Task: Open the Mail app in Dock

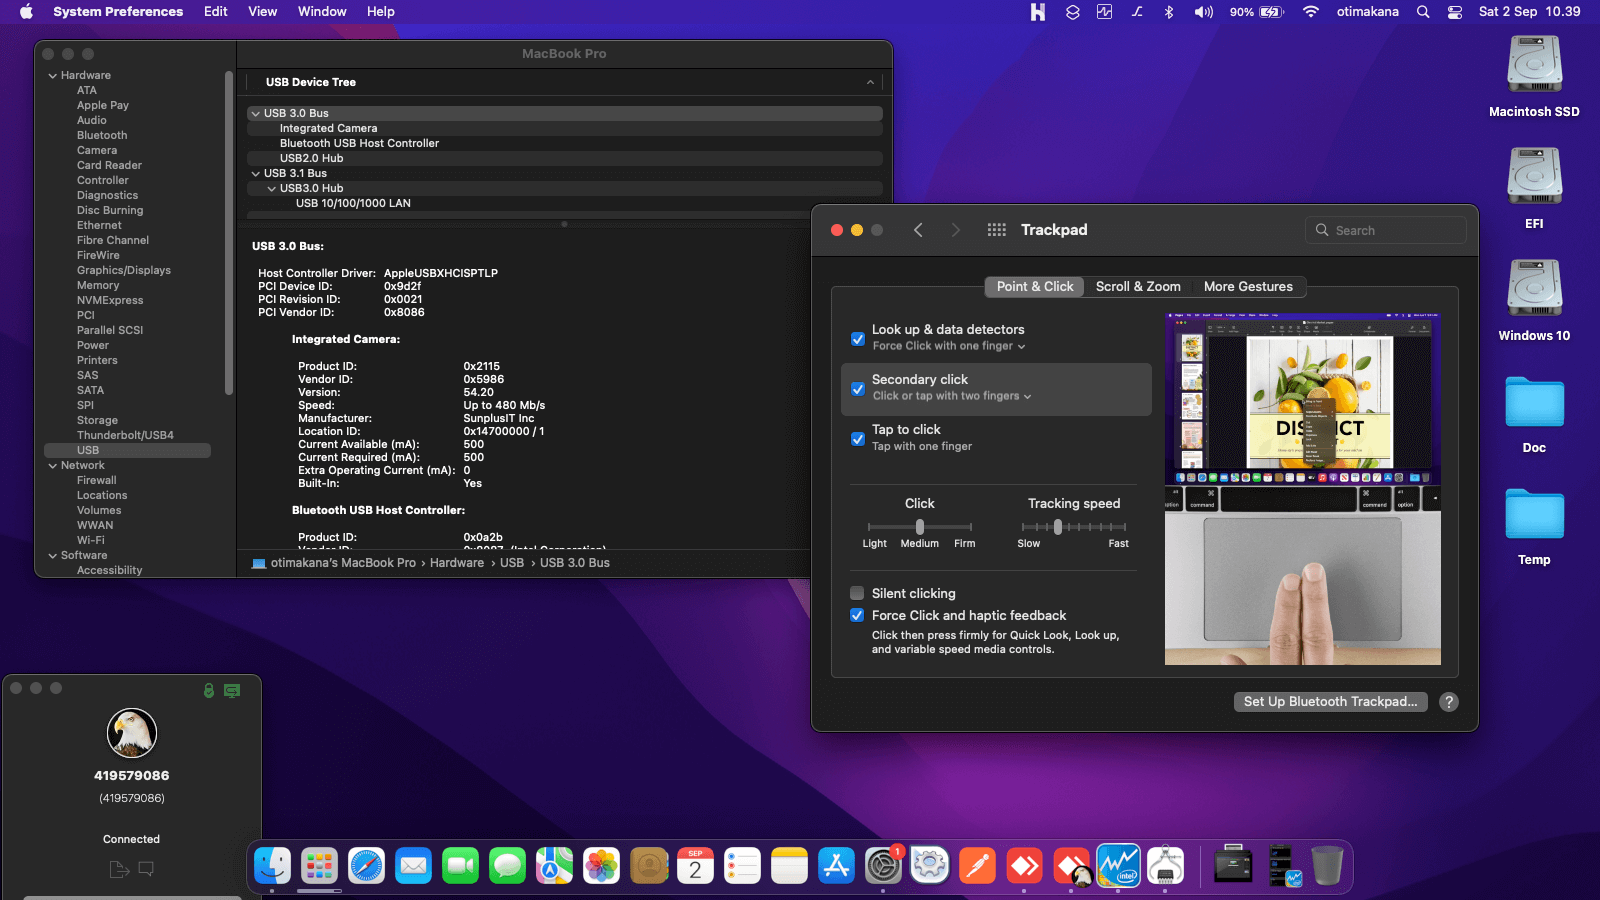Action: click(x=413, y=866)
